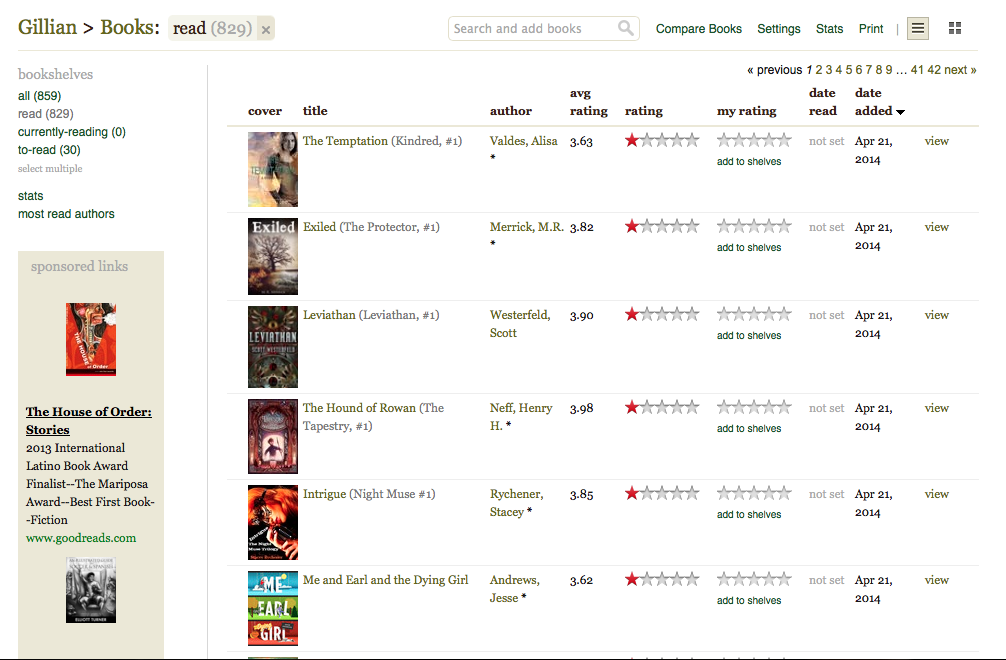Open the Leviathan book cover
Image resolution: width=1006 pixels, height=660 pixels.
click(x=273, y=347)
